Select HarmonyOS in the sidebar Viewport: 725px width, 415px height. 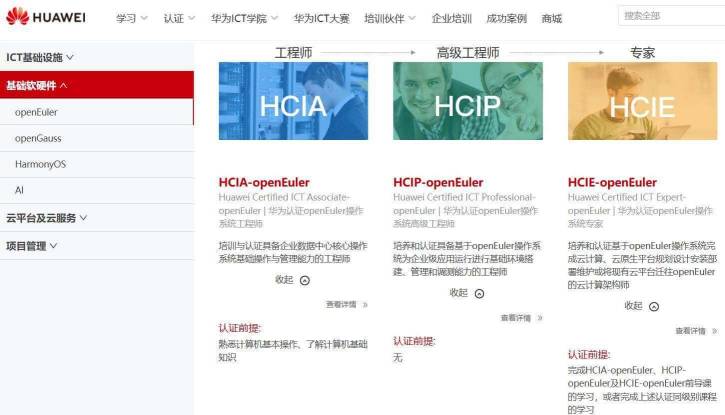pyautogui.click(x=97, y=164)
